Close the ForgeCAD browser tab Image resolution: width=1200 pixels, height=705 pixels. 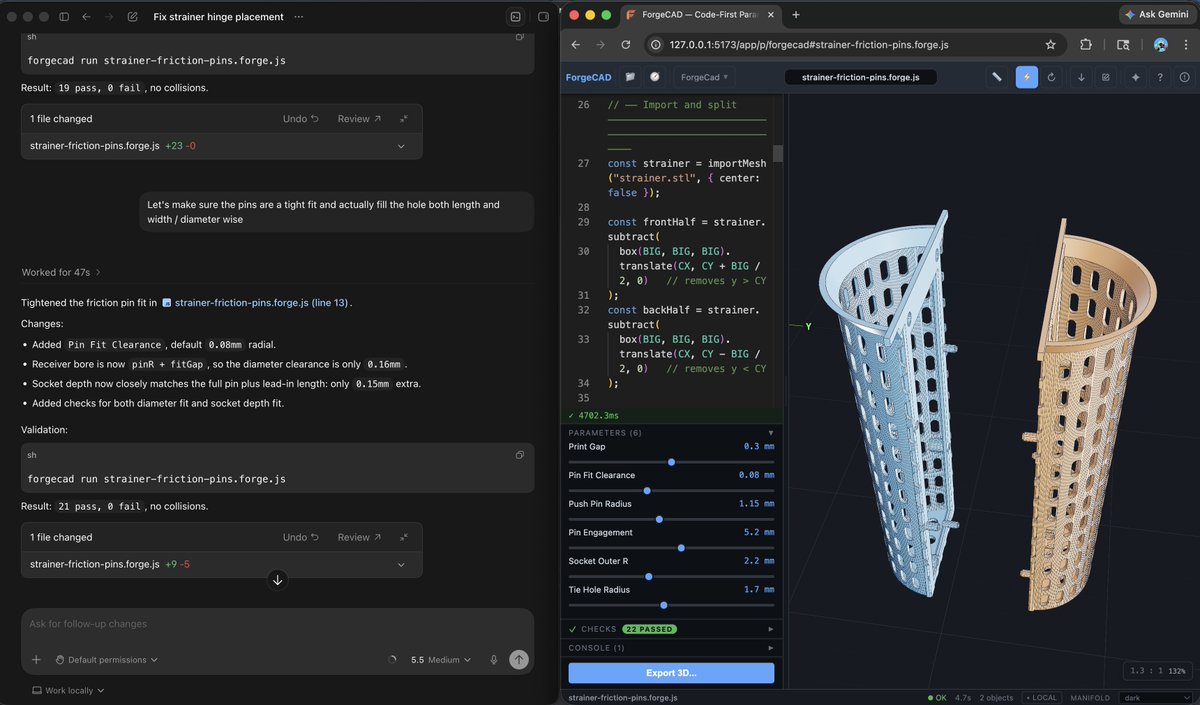click(x=771, y=15)
